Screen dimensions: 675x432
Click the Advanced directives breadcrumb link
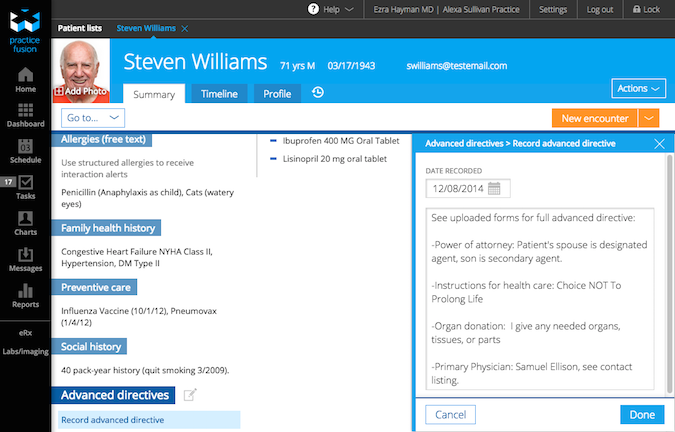click(x=464, y=144)
